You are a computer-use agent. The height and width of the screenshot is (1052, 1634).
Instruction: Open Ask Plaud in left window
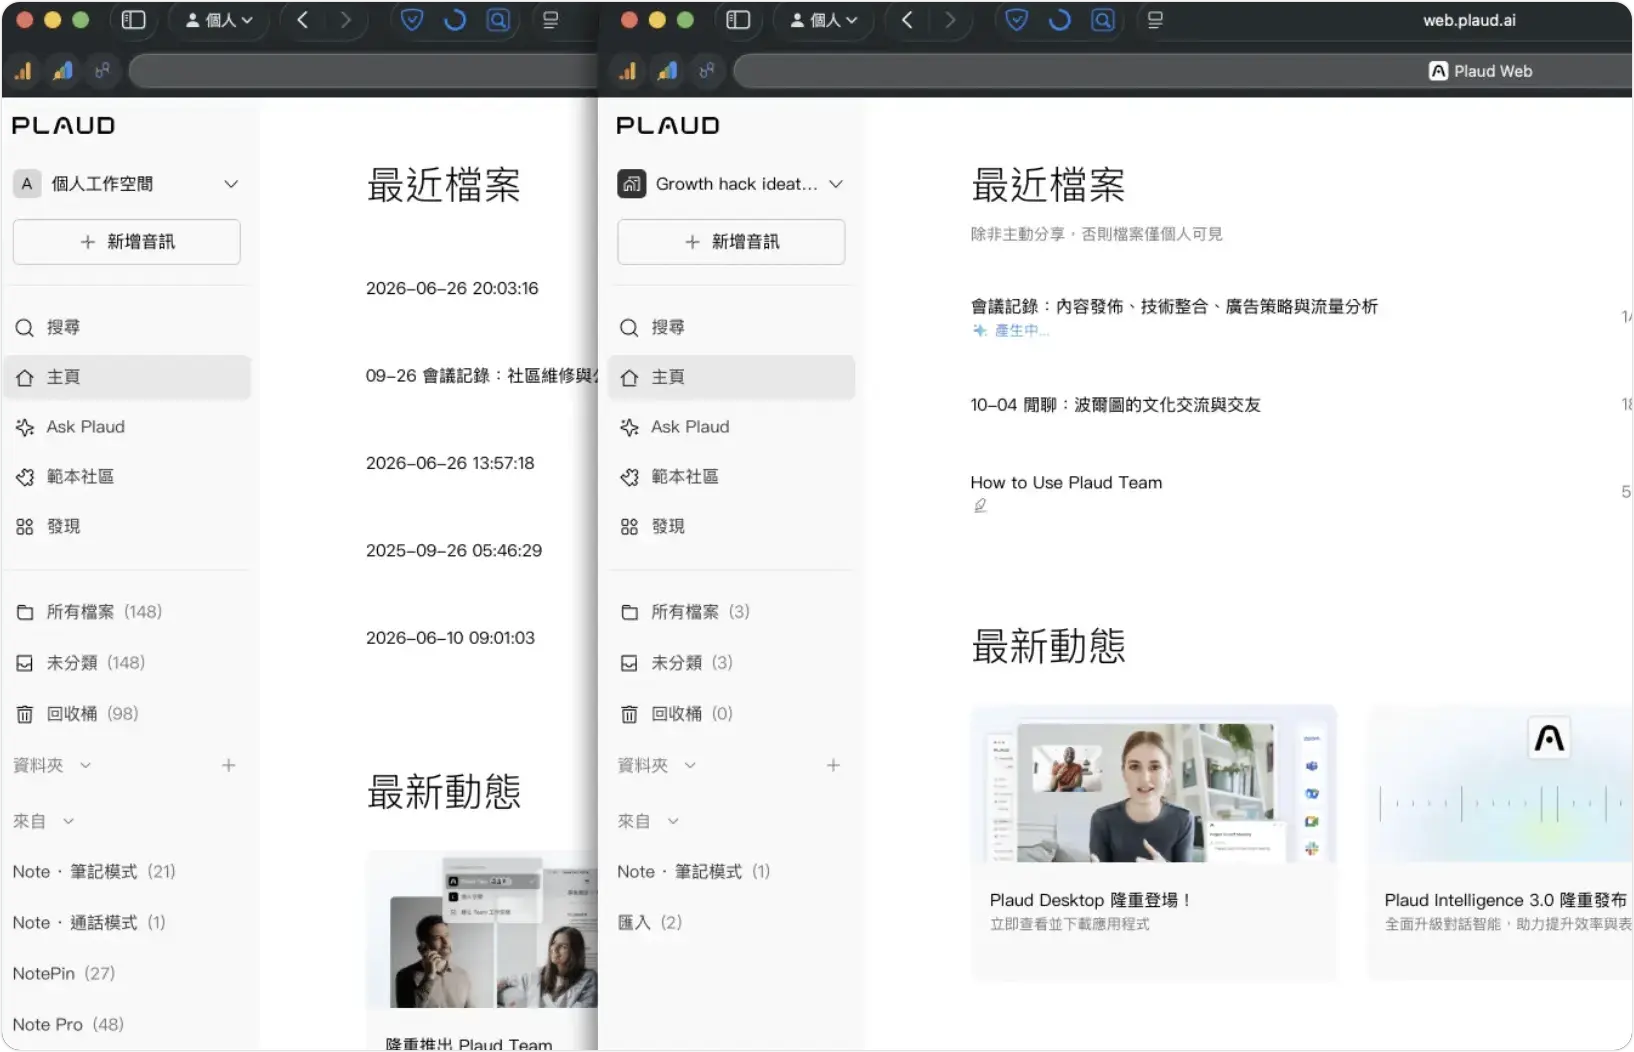pyautogui.click(x=127, y=427)
